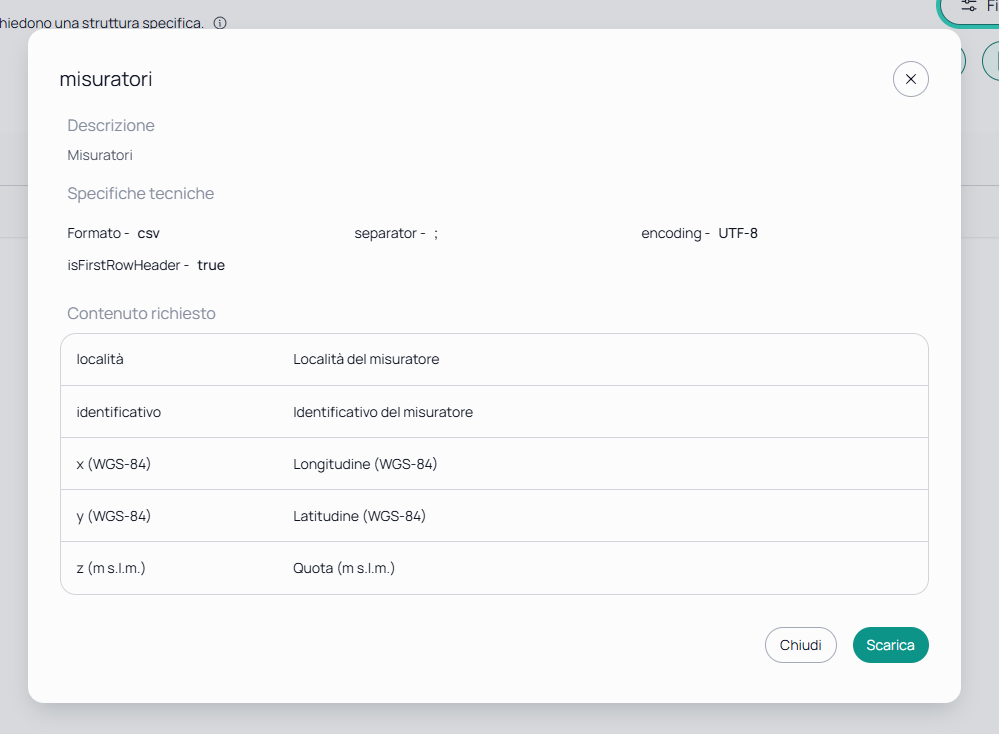Viewport: 999px width, 734px height.
Task: Select the 'identificativo' field row
Action: click(x=494, y=412)
